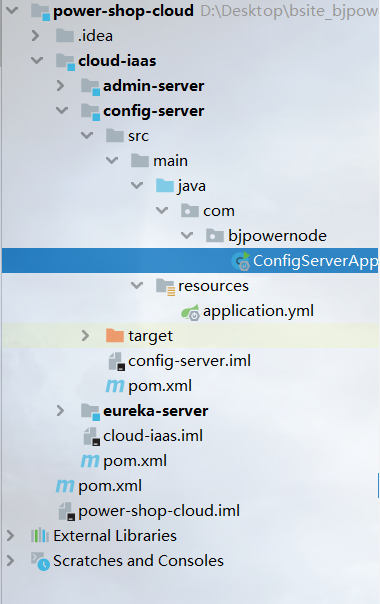Click the application.yml Spring config icon
Image resolution: width=380 pixels, height=604 pixels.
[191, 312]
